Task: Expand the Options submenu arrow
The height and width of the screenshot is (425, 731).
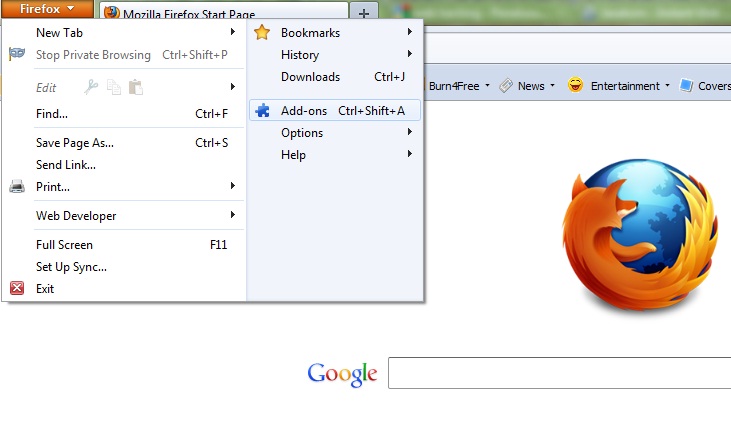Action: pos(409,132)
